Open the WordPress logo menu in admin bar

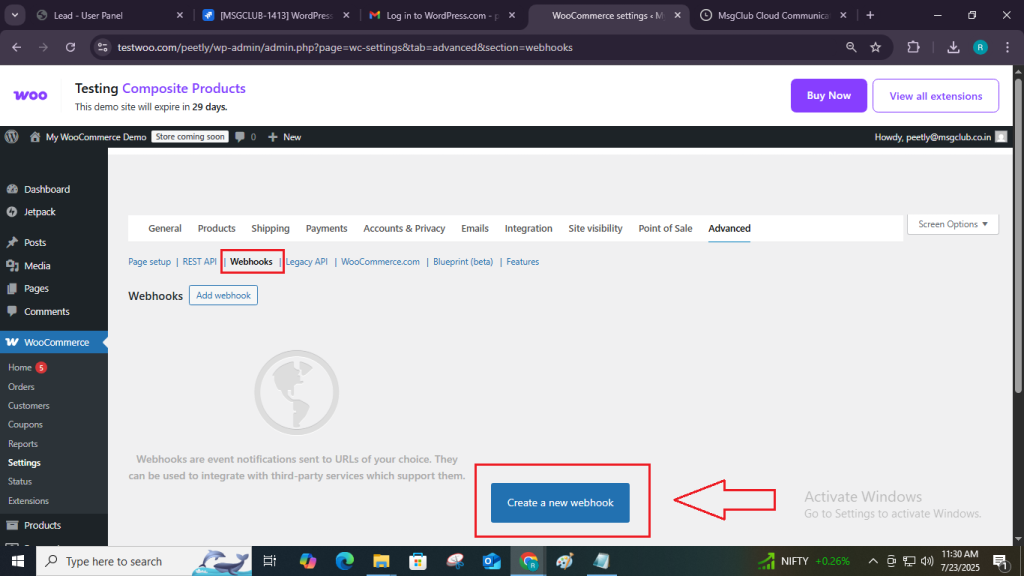(x=12, y=136)
